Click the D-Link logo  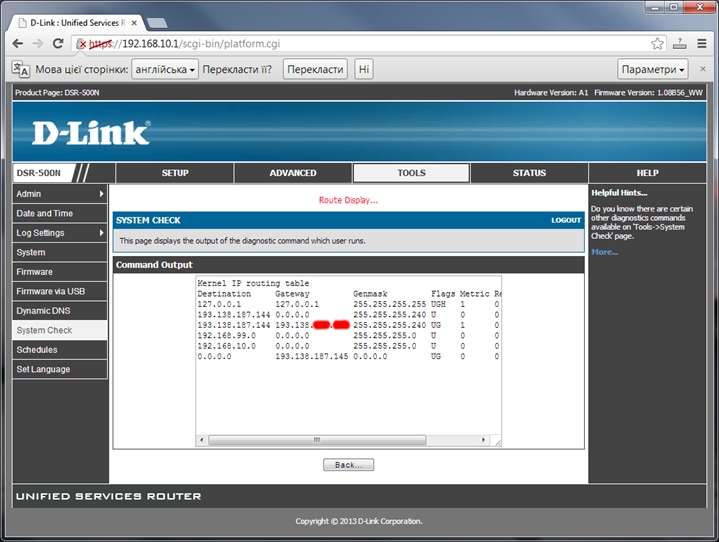(x=90, y=133)
